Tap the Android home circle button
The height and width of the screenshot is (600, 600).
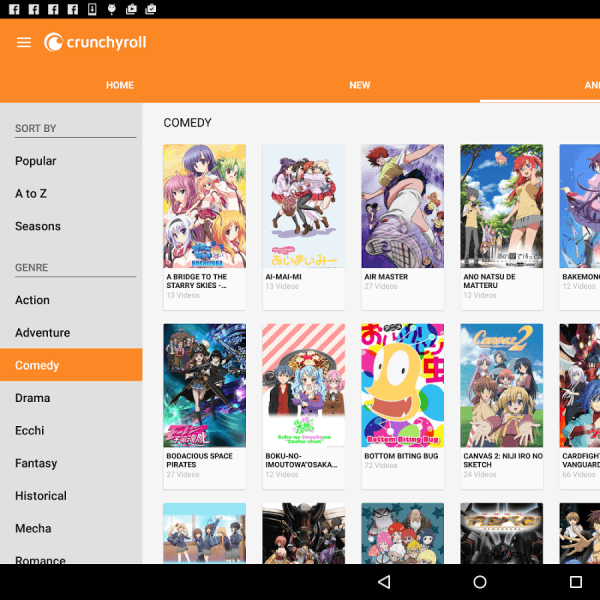pos(480,582)
